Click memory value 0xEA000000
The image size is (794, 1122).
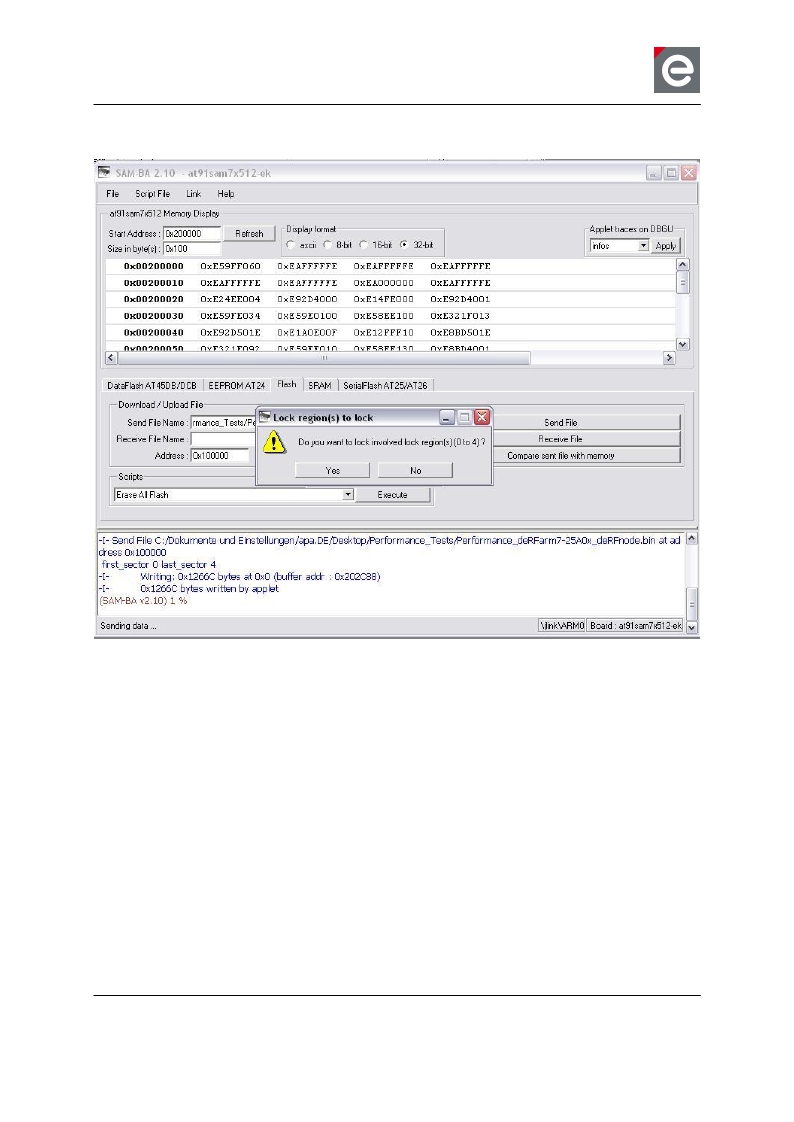[x=383, y=283]
